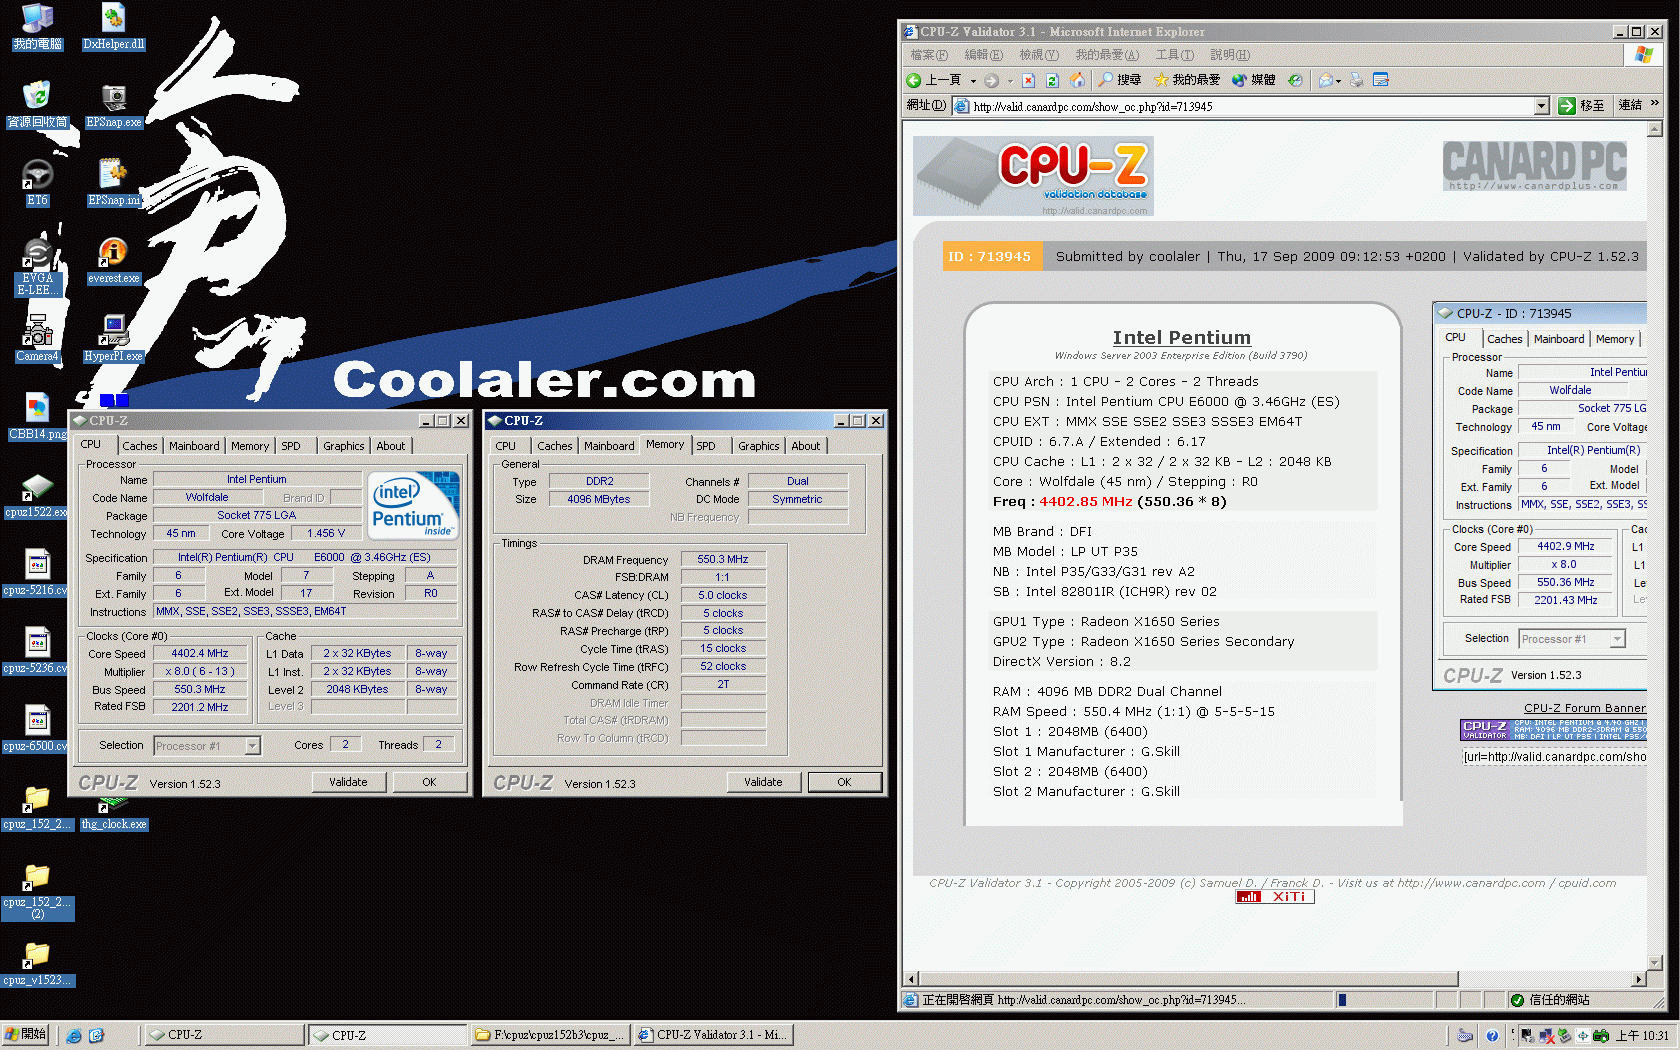Click the CPU-Z validation database logo
This screenshot has height=1050, width=1680.
point(1033,176)
